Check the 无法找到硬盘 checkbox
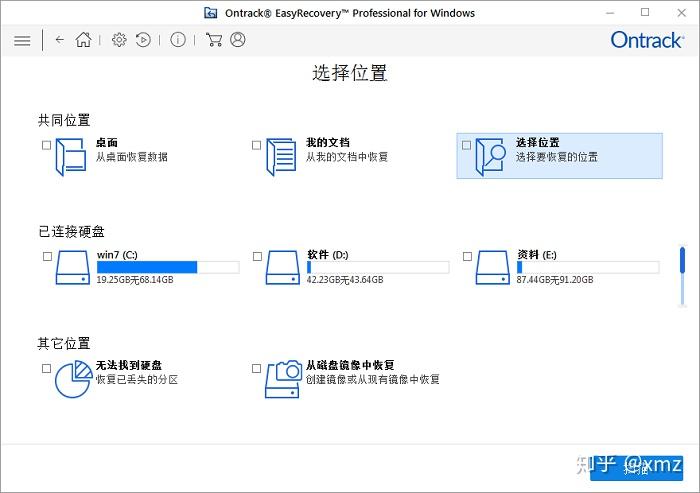The image size is (700, 493). [46, 368]
